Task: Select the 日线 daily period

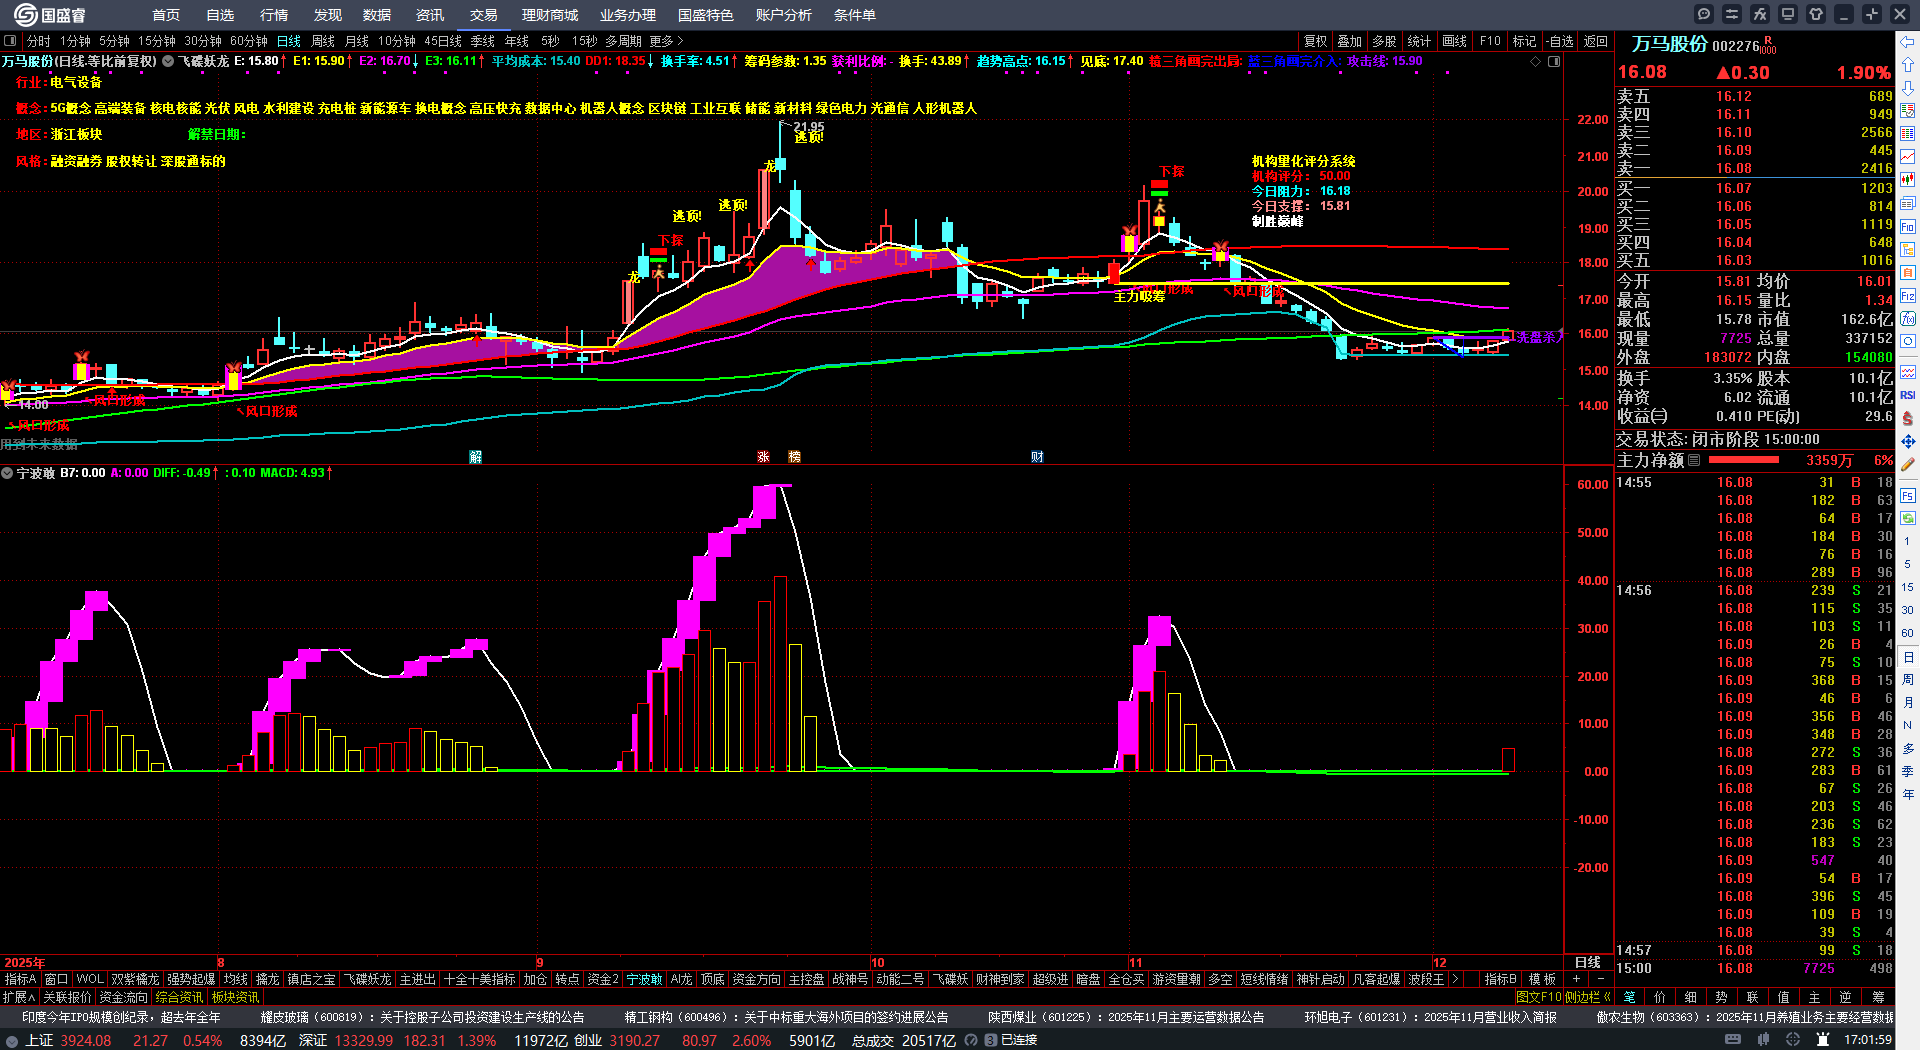Action: pos(289,41)
